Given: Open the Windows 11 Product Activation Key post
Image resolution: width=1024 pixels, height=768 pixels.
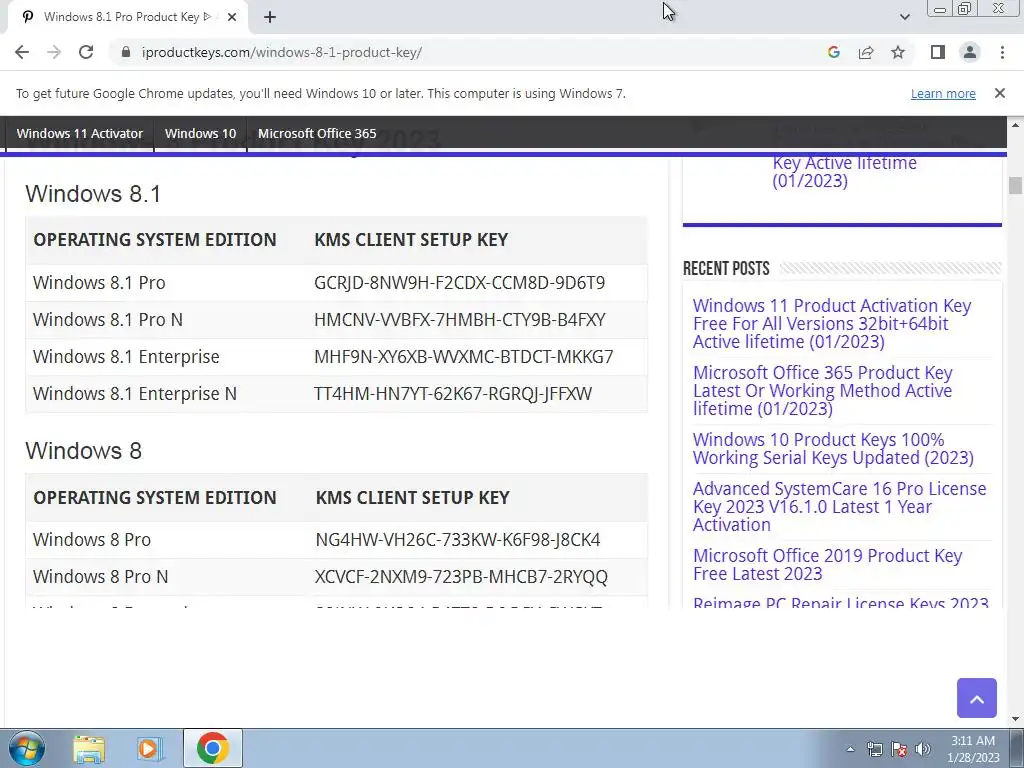Looking at the screenshot, I should point(832,323).
